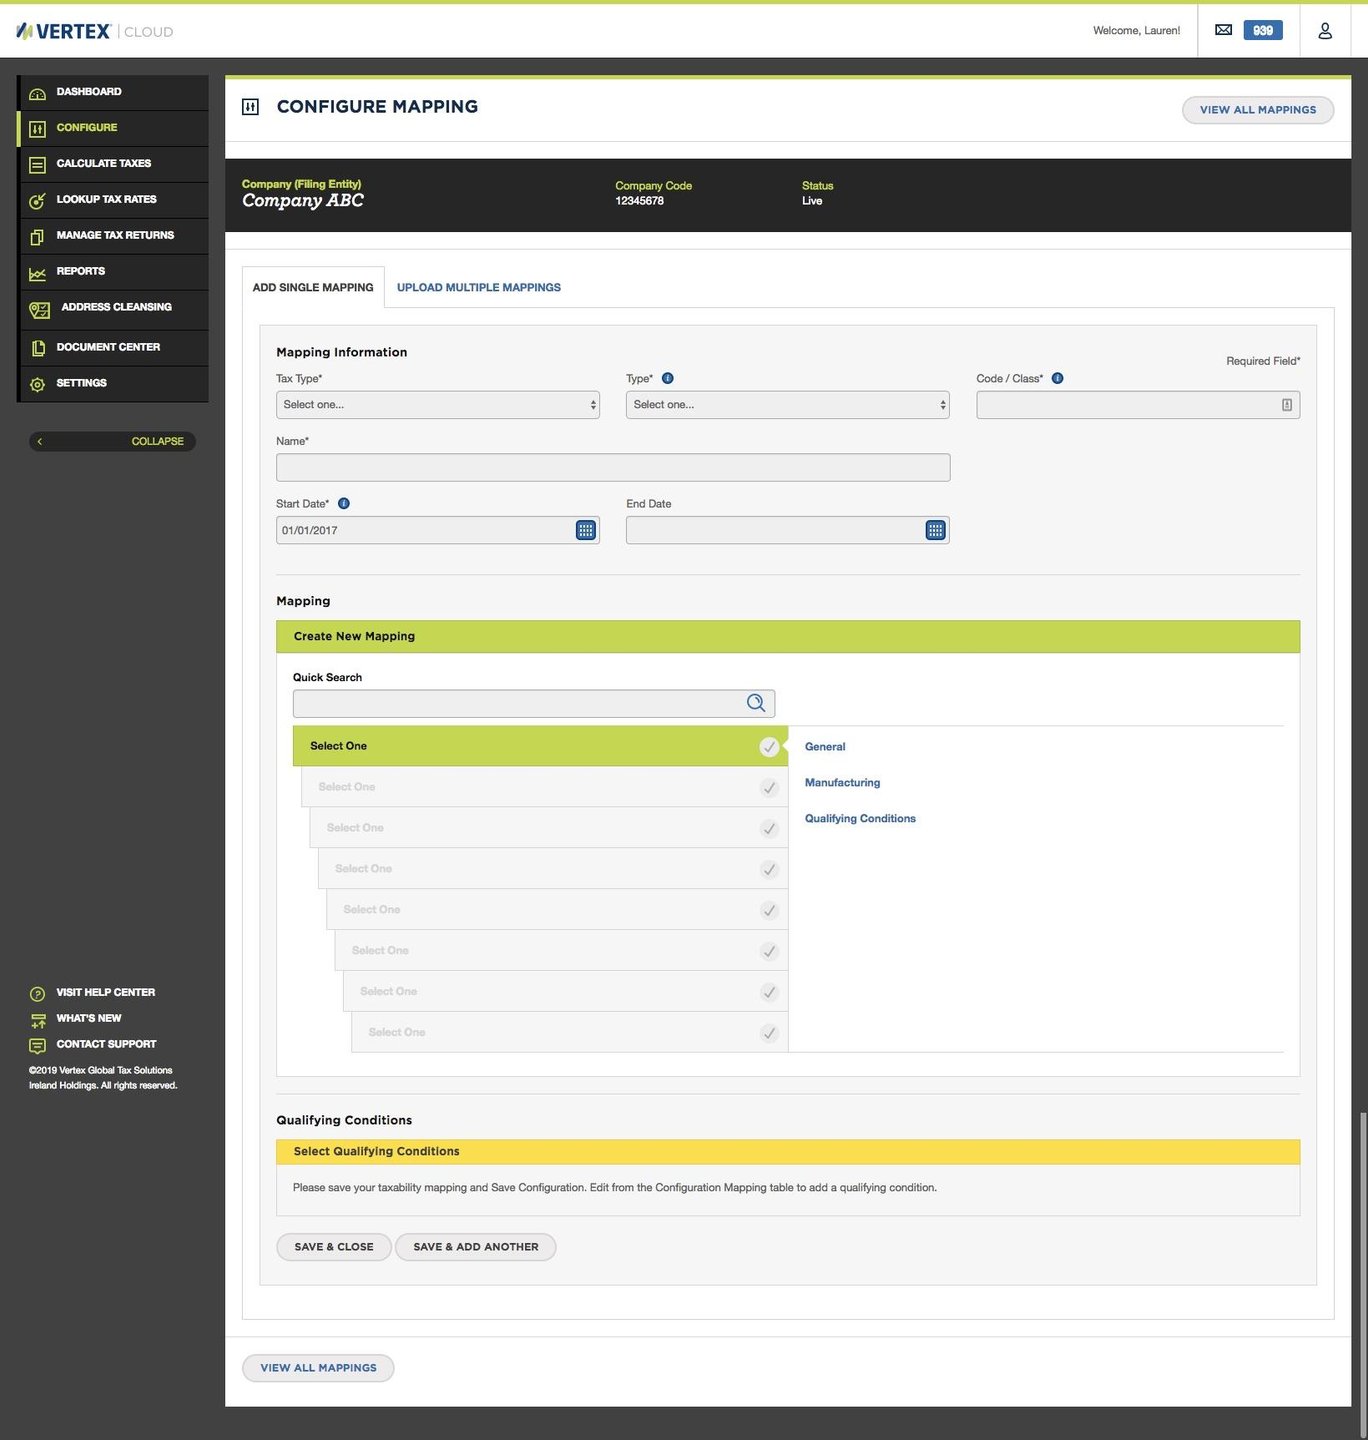Open Settings from the sidebar
Image resolution: width=1368 pixels, height=1440 pixels.
tap(113, 384)
